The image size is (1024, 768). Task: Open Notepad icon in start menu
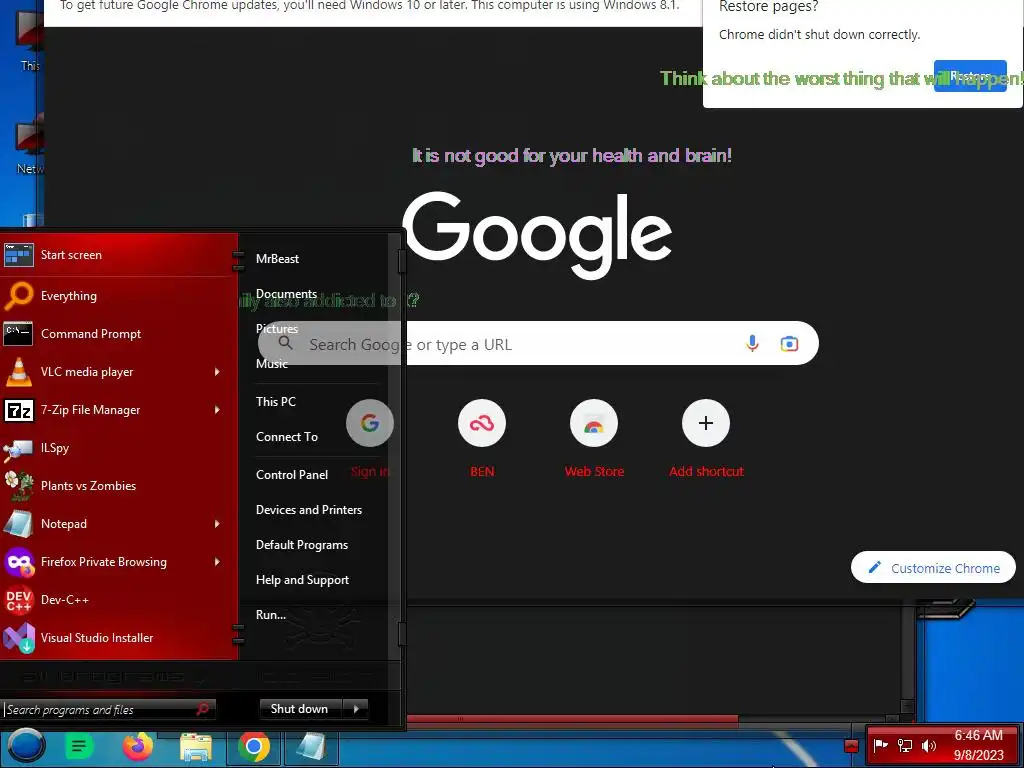pos(18,524)
